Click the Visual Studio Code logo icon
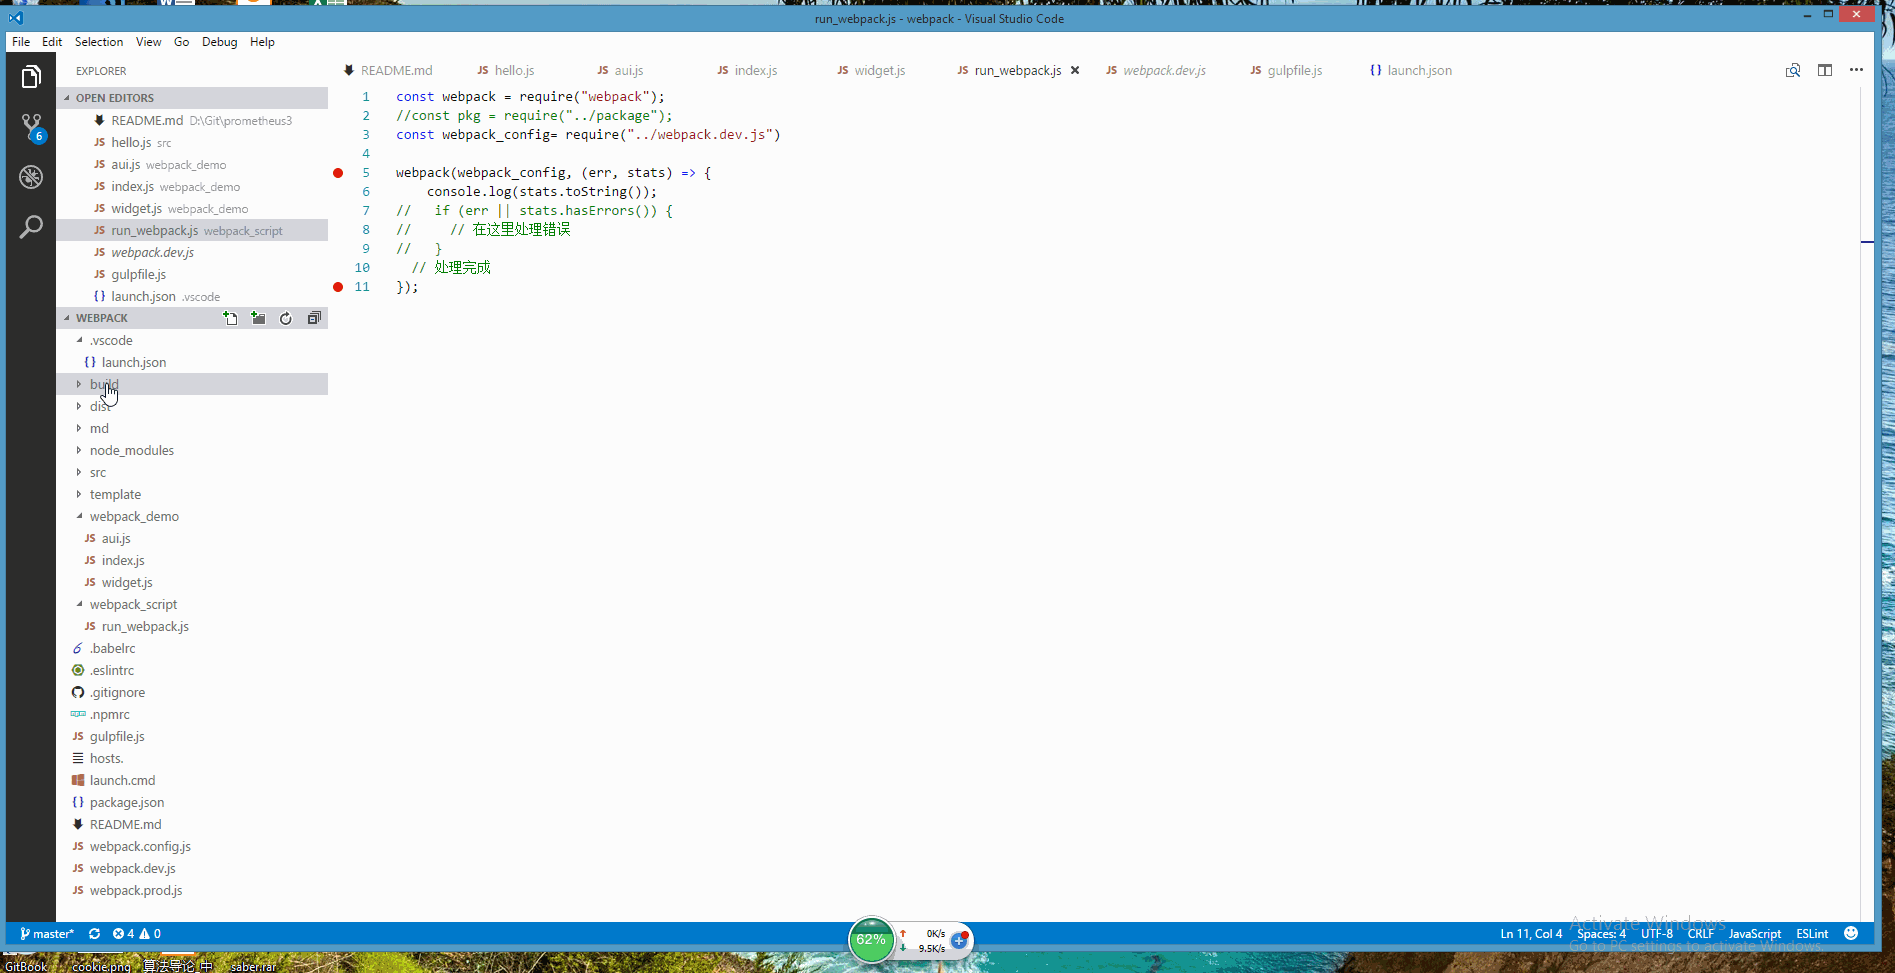Image resolution: width=1895 pixels, height=973 pixels. pos(16,17)
